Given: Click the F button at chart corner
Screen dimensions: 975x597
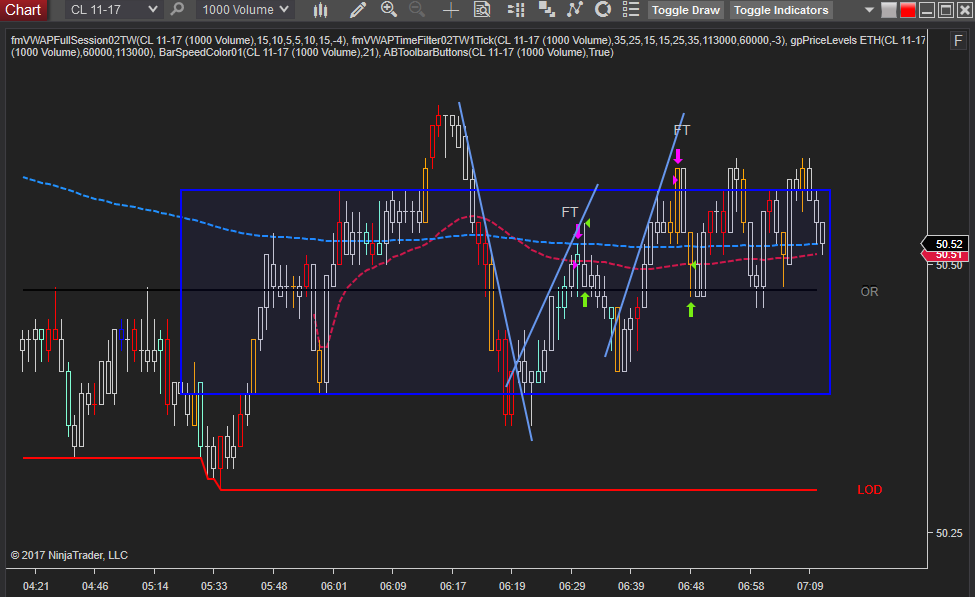Looking at the screenshot, I should [958, 41].
